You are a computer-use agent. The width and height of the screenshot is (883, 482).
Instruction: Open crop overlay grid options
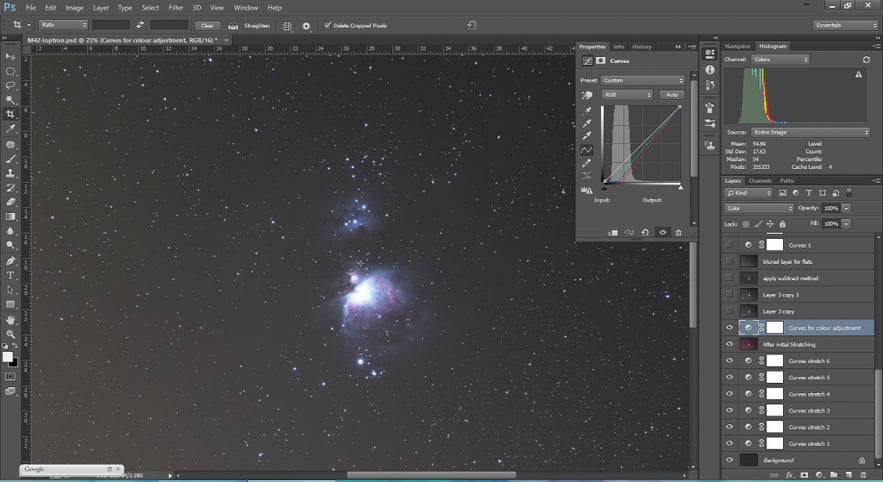(287, 26)
